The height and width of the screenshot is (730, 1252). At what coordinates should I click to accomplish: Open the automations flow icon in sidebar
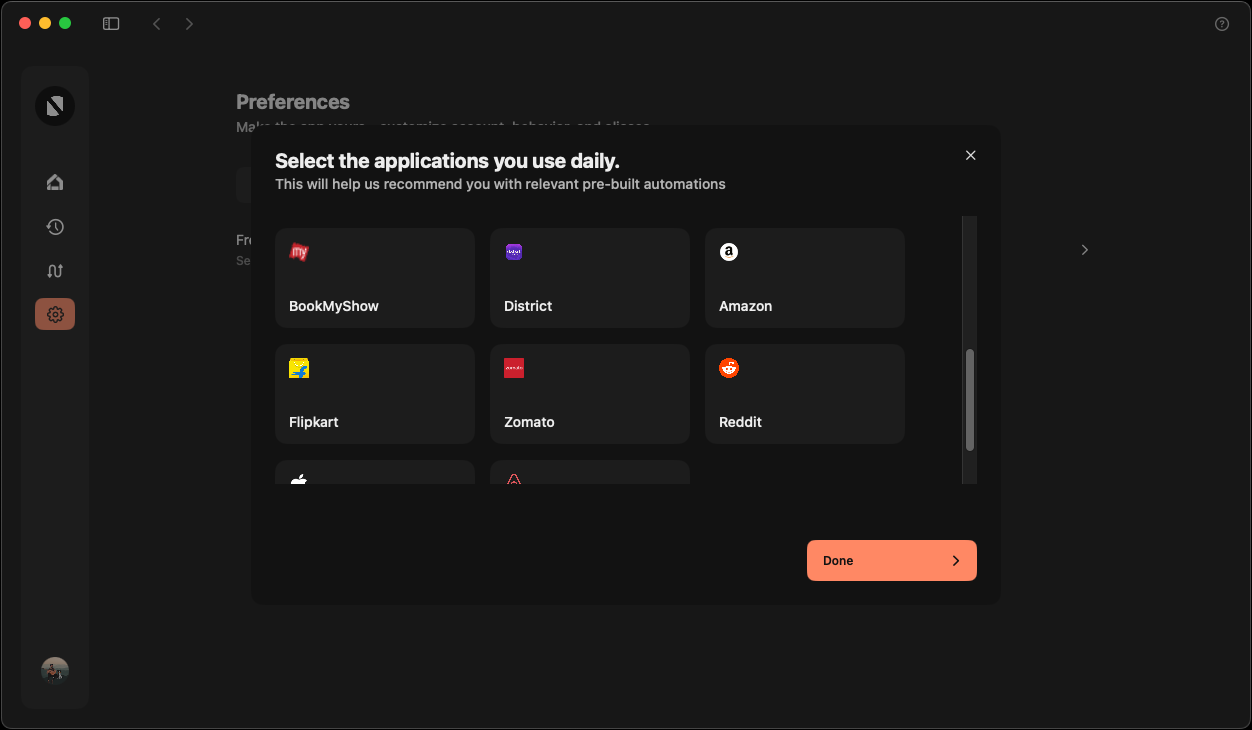click(55, 271)
